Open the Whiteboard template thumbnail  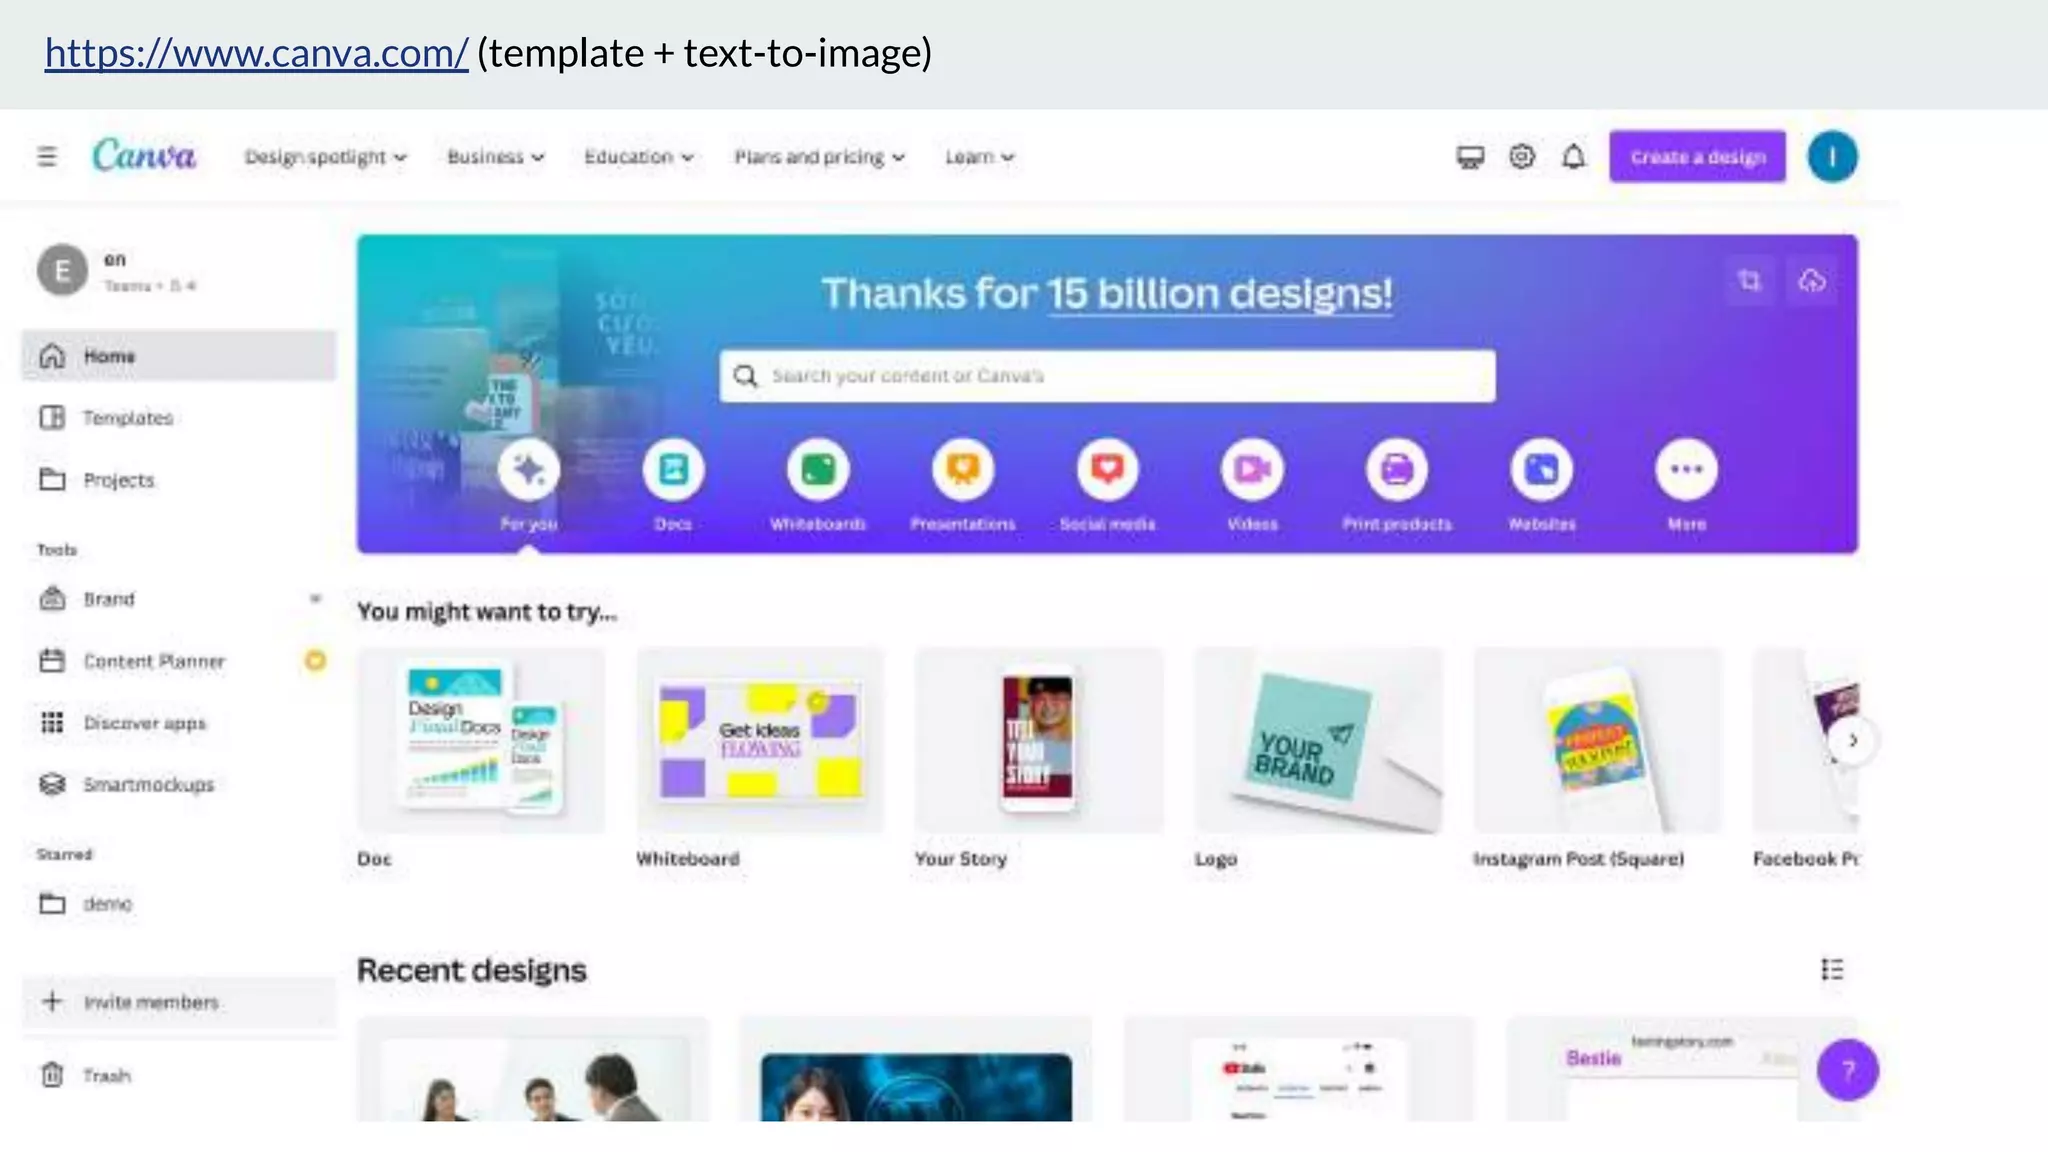click(x=760, y=741)
